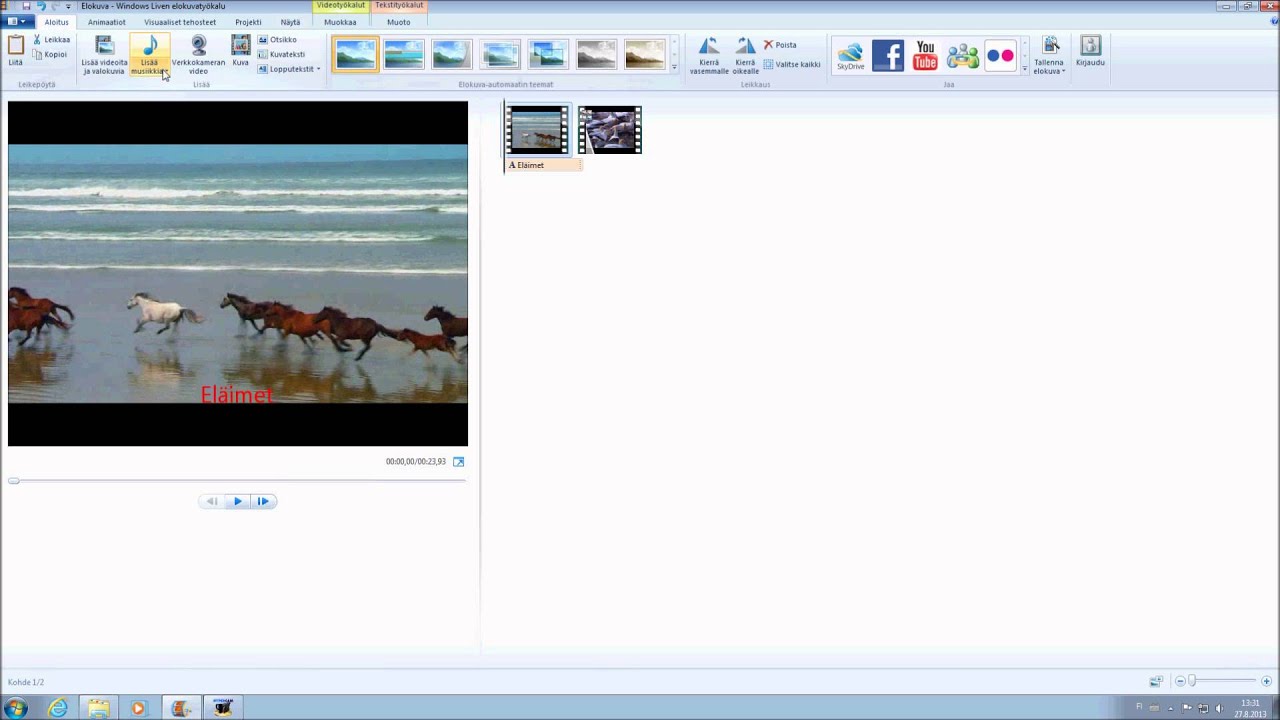Open the Visuaaliset tehosteet tab
Screen dimensions: 1280x720
click(x=180, y=22)
